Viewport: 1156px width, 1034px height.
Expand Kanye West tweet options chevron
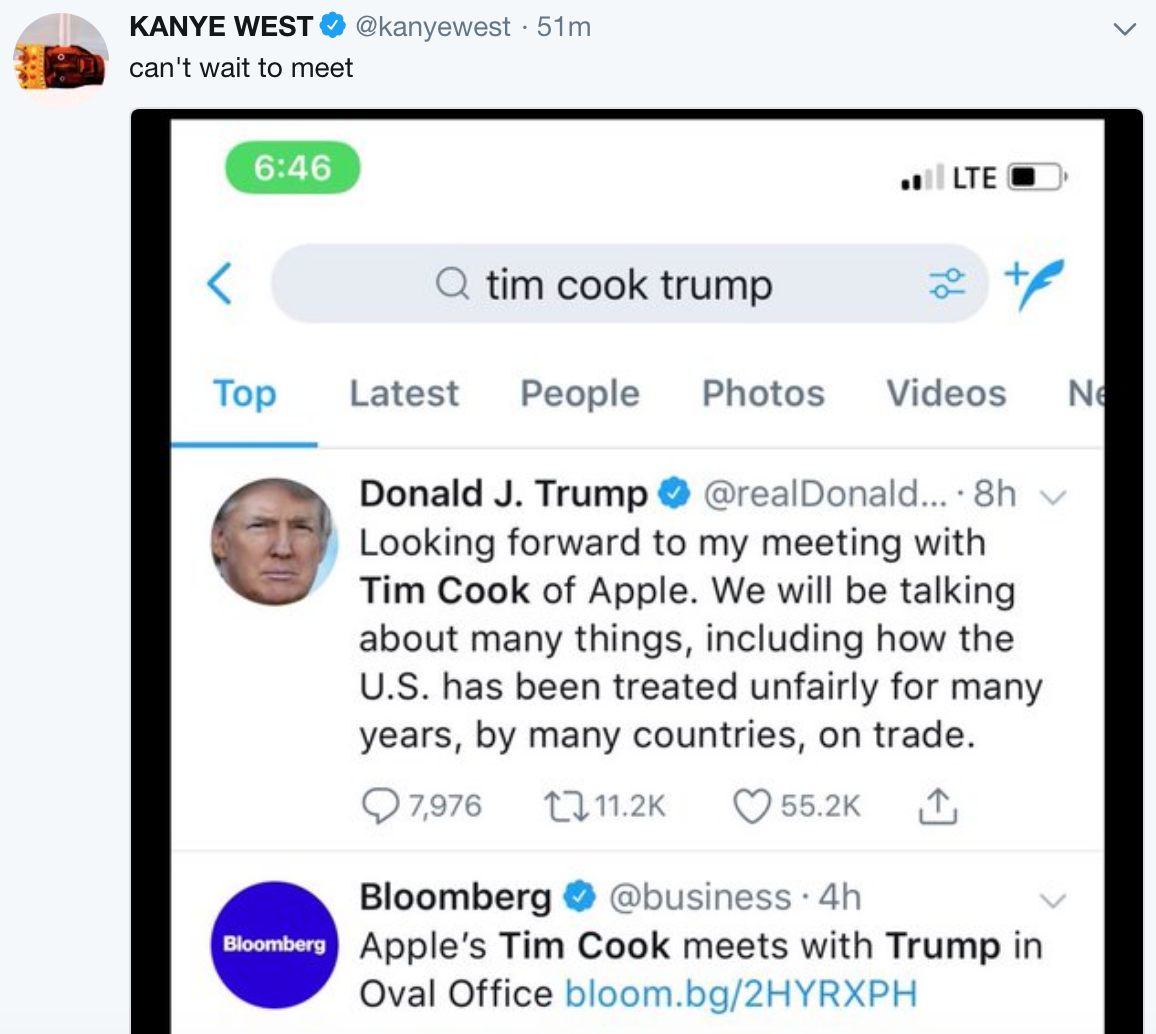point(1125,30)
